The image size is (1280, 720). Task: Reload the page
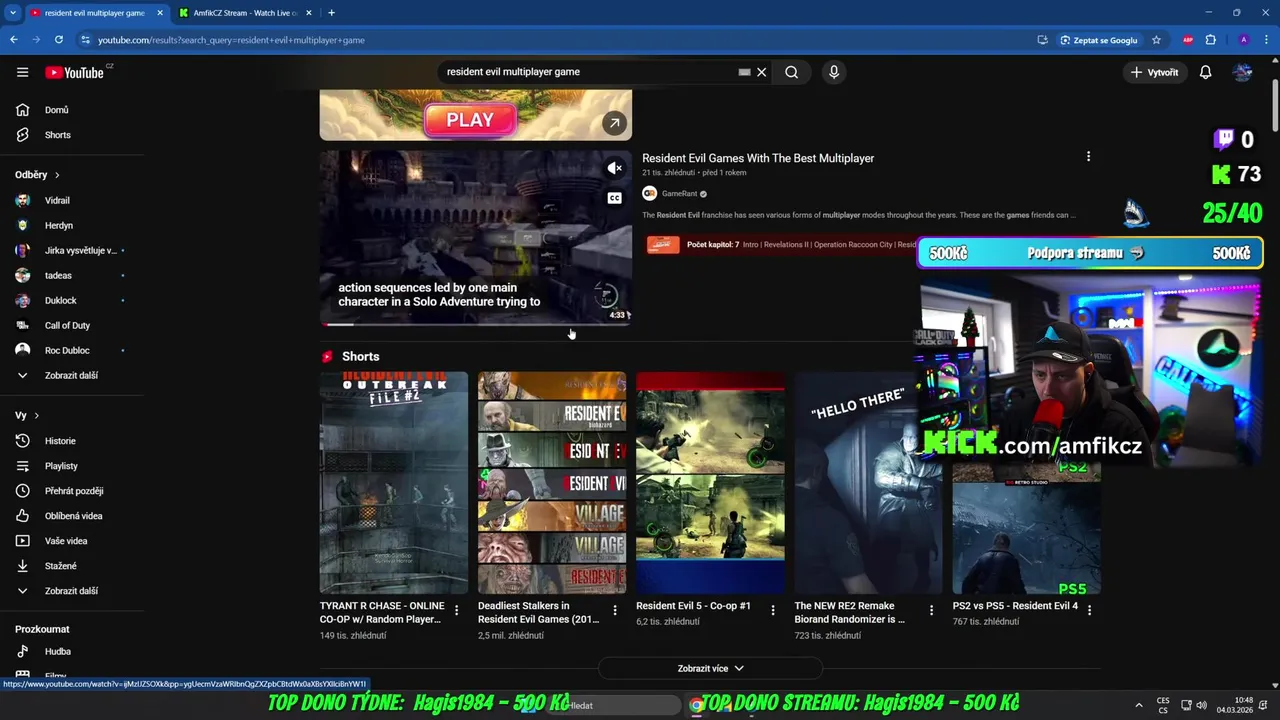click(x=59, y=40)
